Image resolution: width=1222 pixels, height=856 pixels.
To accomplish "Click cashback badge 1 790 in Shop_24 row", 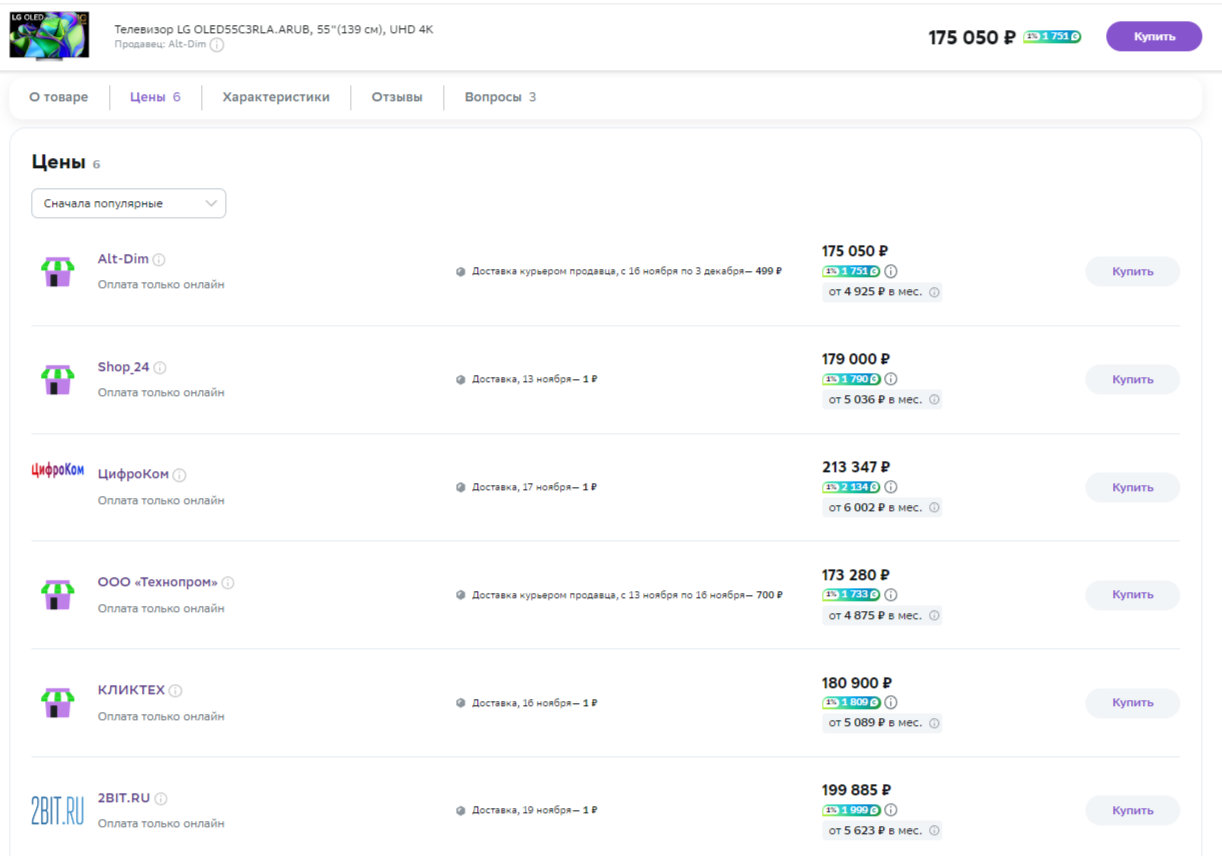I will 851,379.
